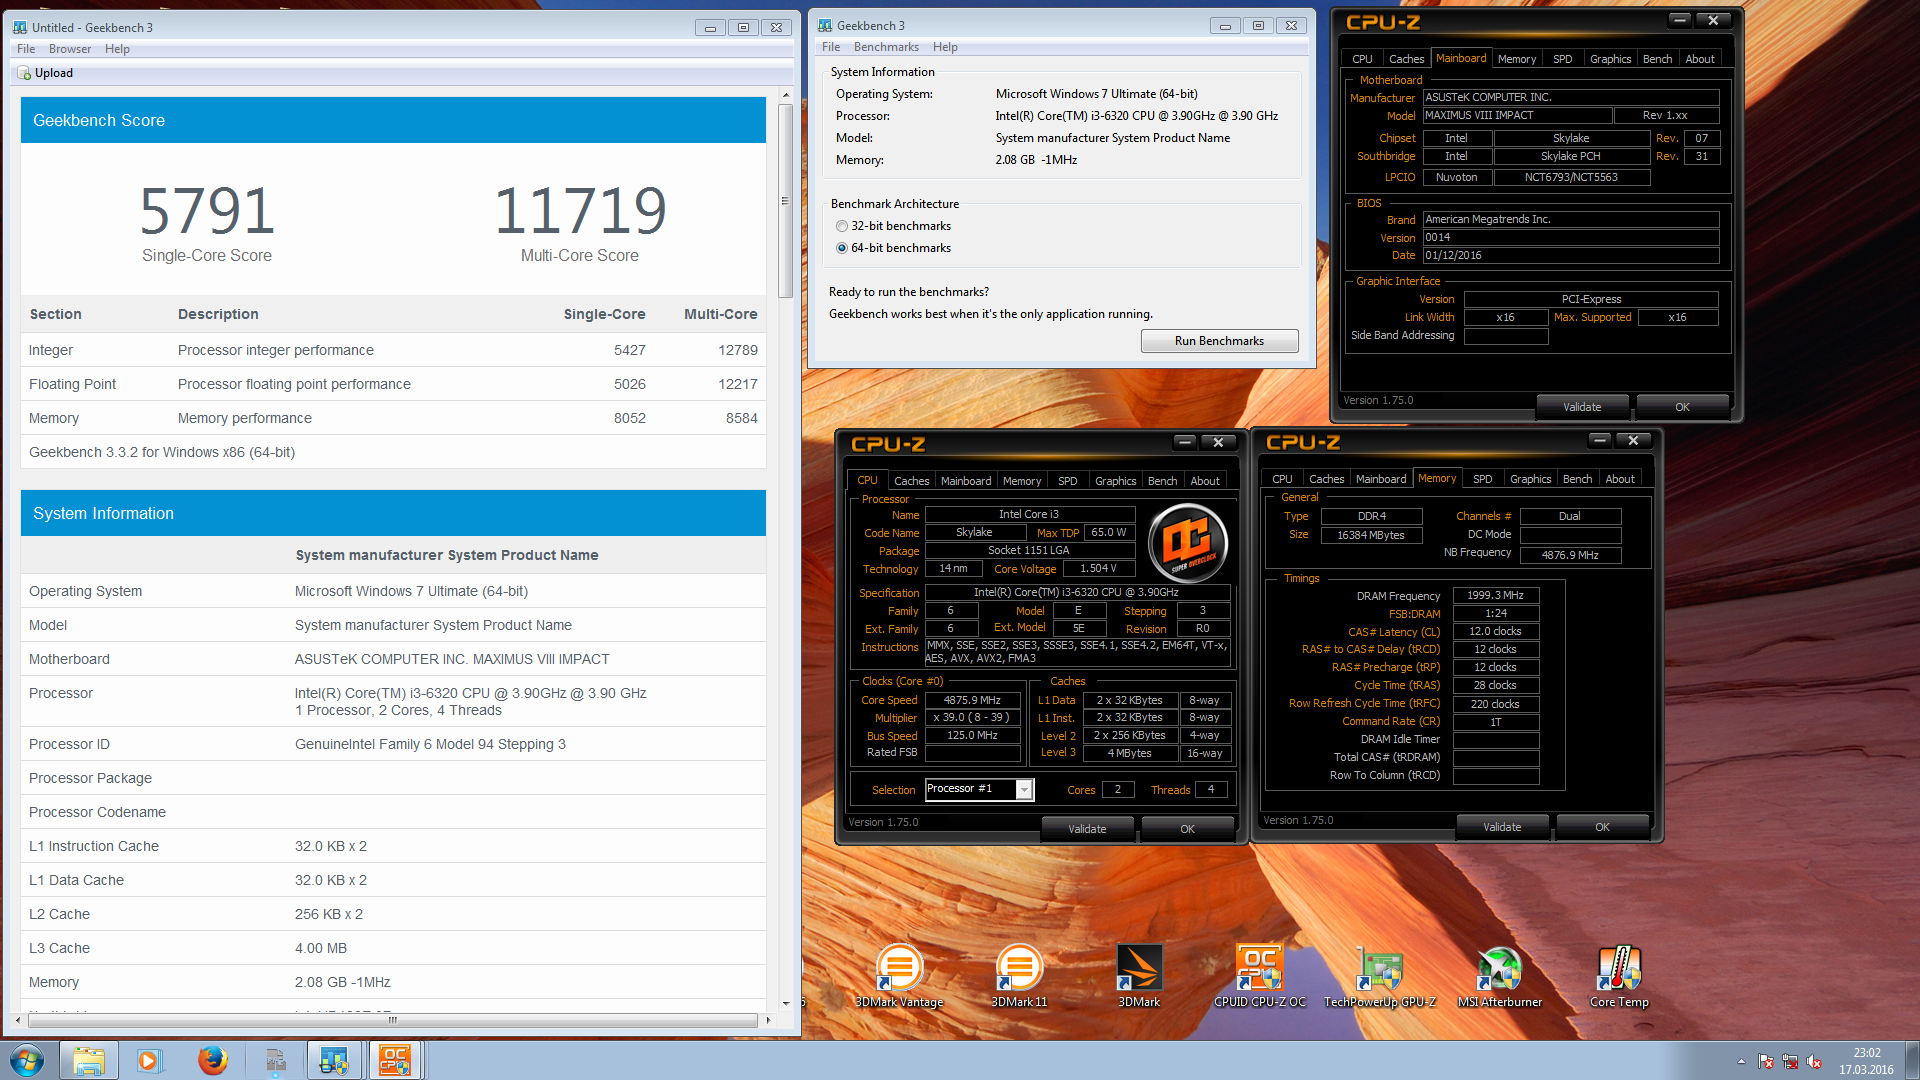1920x1080 pixels.
Task: Click the DRAM Frequency value 1999.3 MHz
Action: [1495, 595]
